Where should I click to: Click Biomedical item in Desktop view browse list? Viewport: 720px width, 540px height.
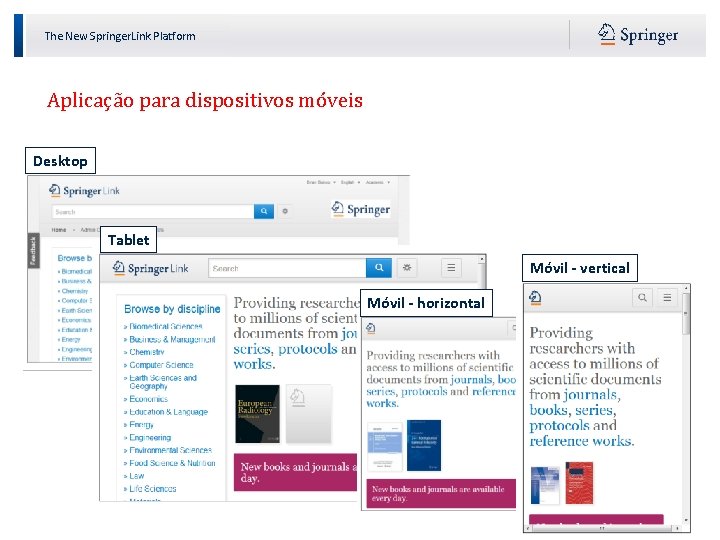point(75,271)
